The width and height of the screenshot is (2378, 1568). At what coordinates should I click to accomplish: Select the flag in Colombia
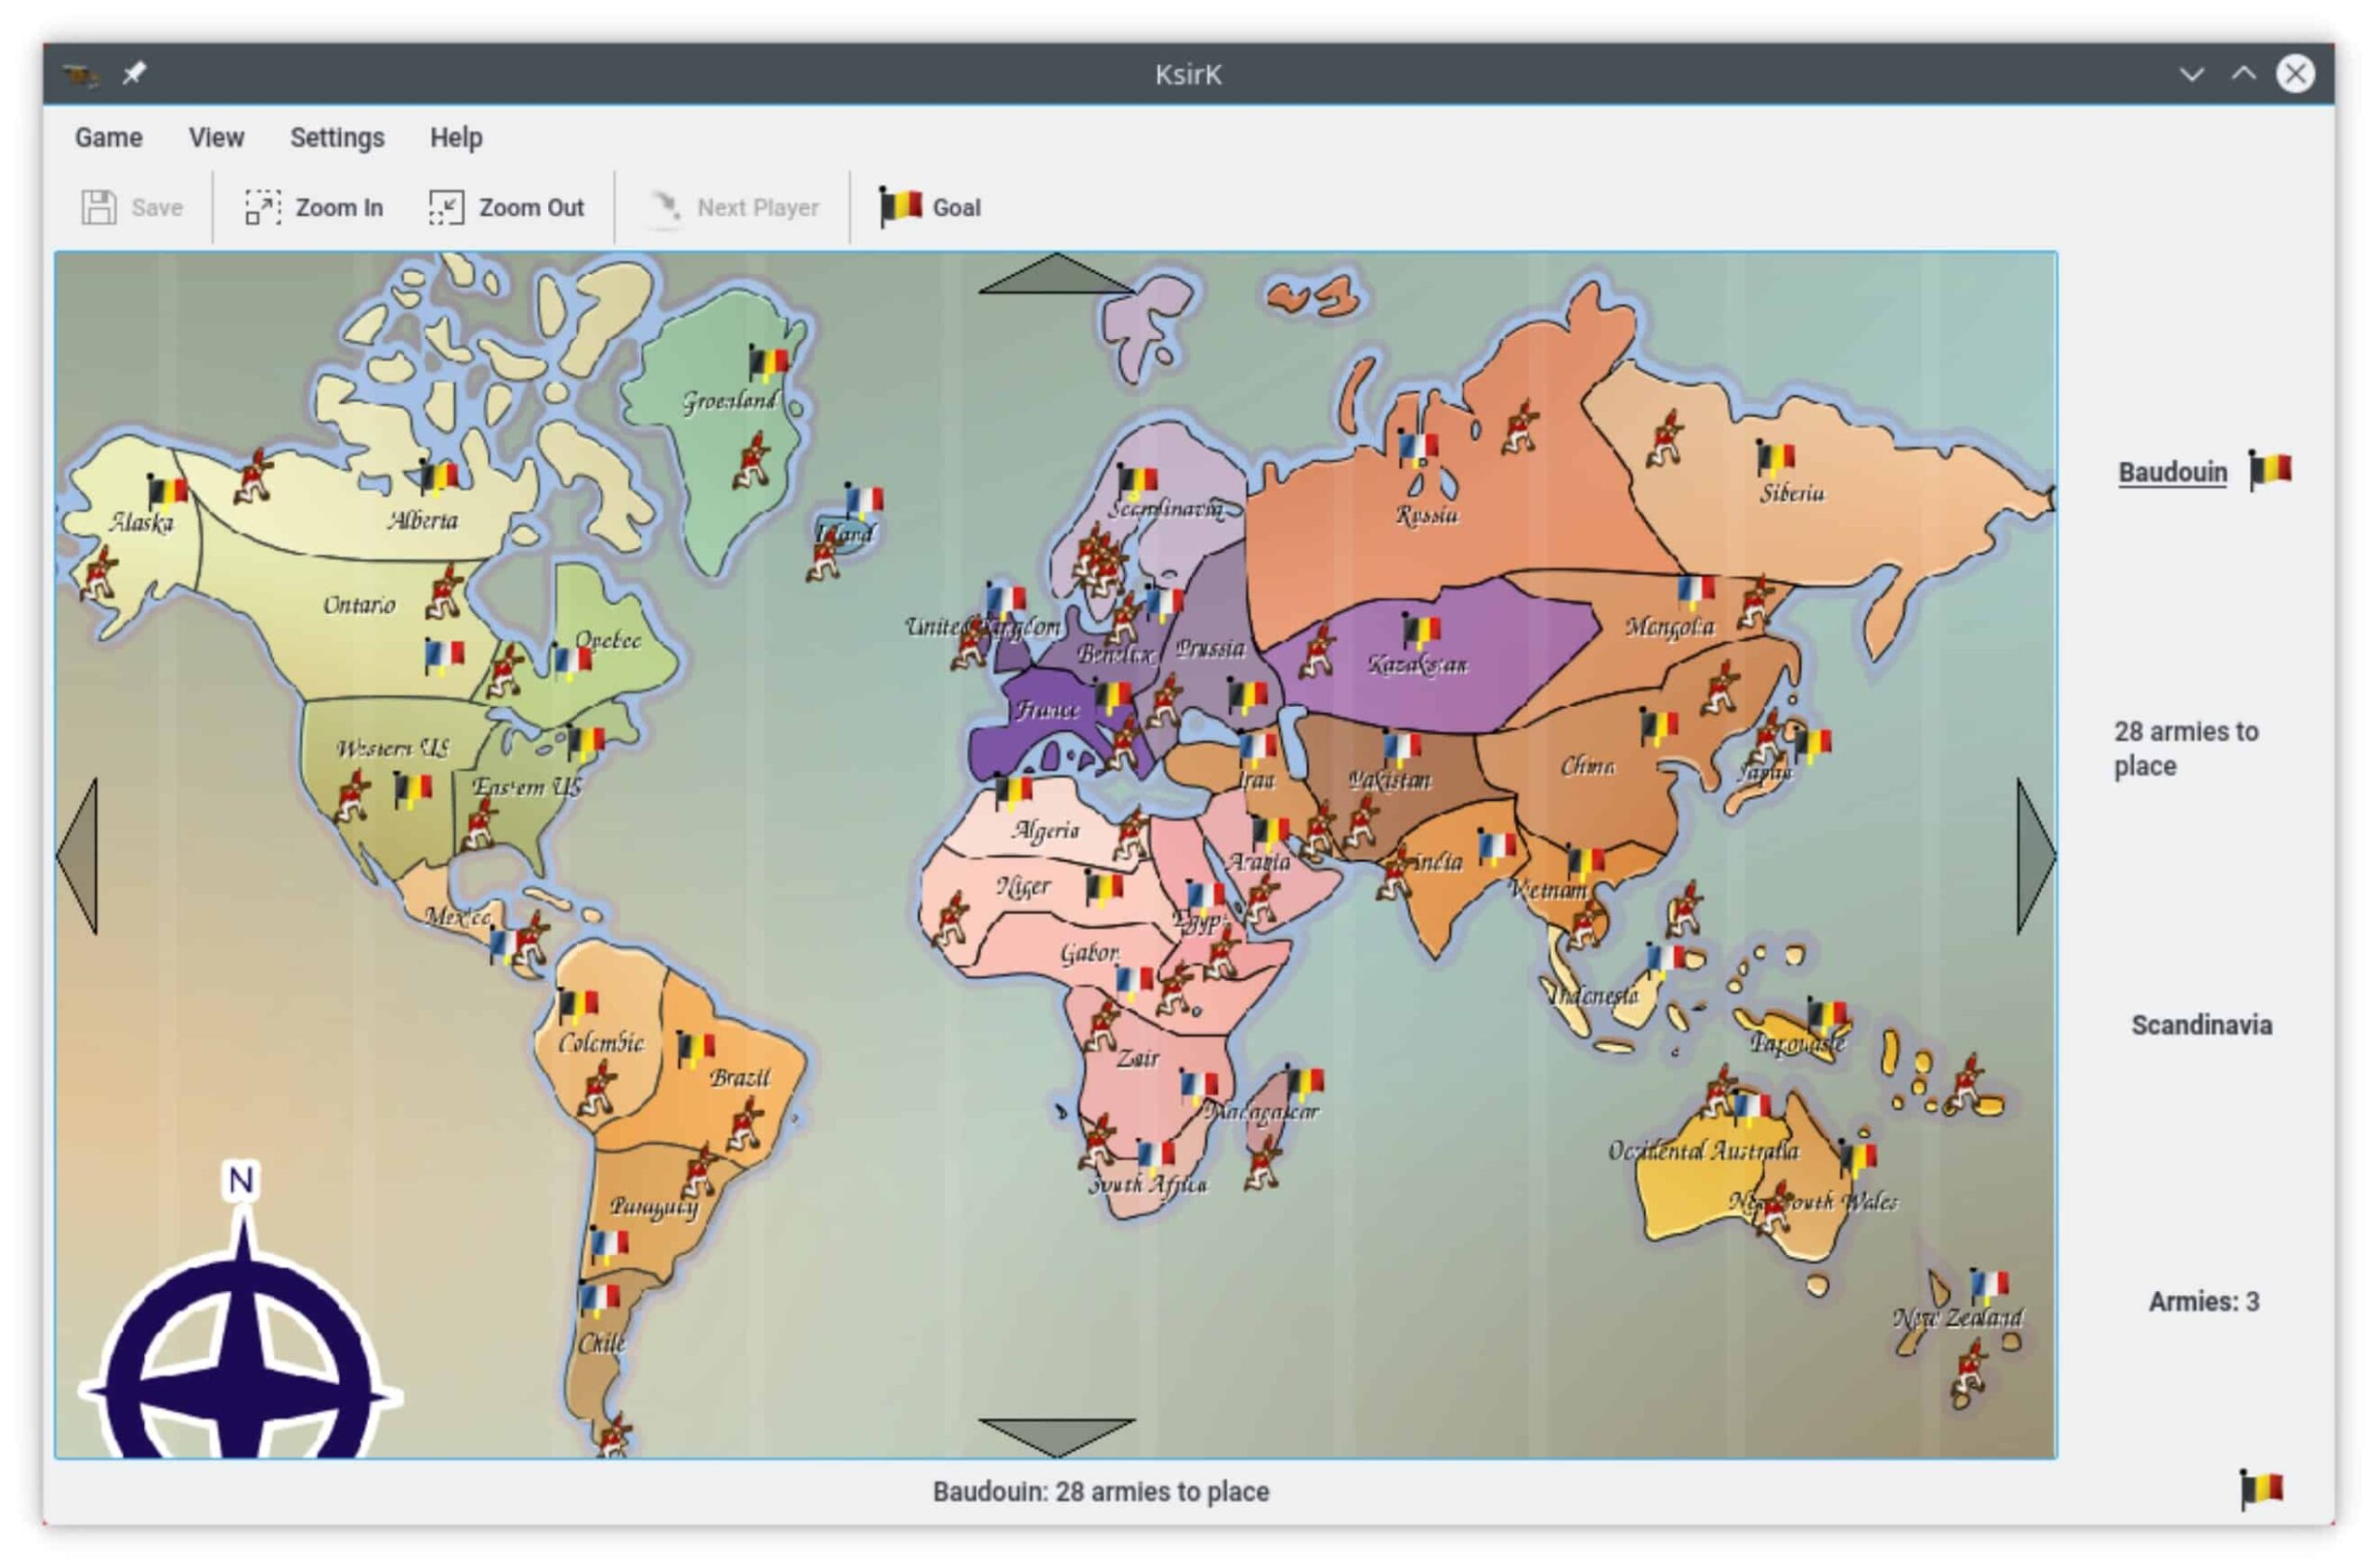(x=577, y=1004)
